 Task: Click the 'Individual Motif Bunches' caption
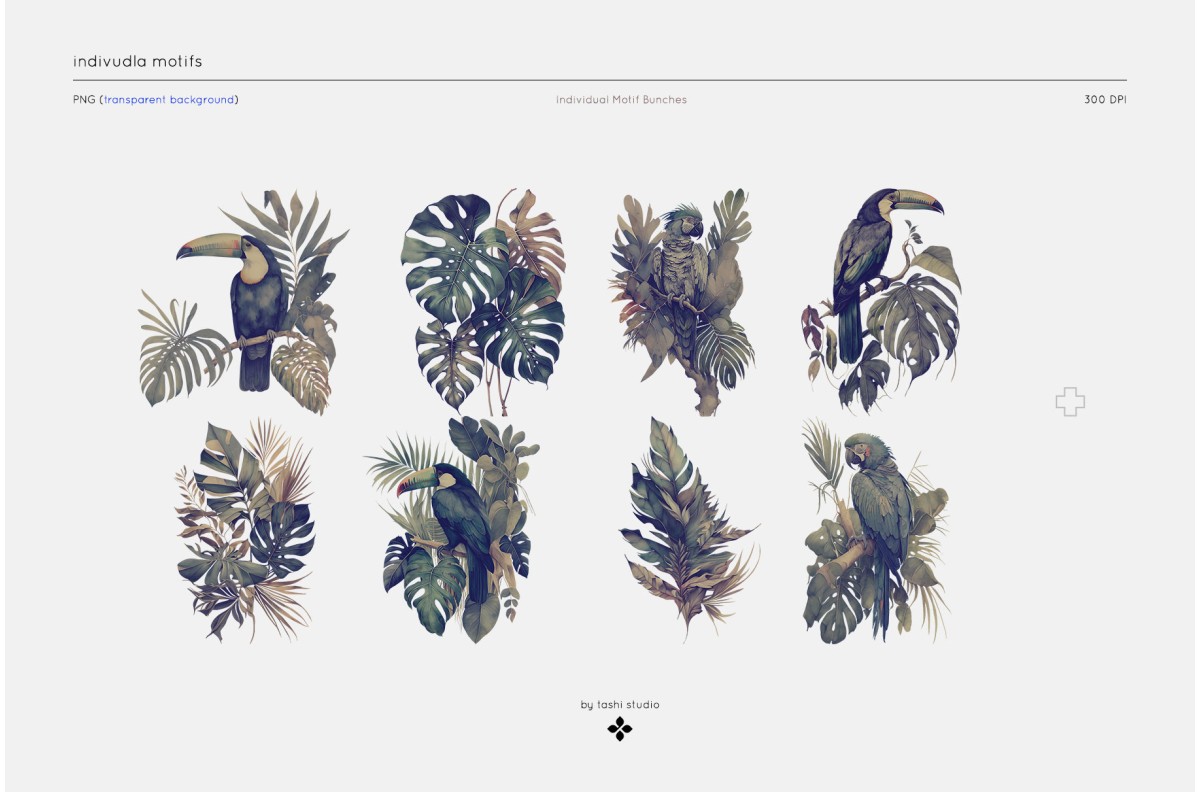pos(621,99)
